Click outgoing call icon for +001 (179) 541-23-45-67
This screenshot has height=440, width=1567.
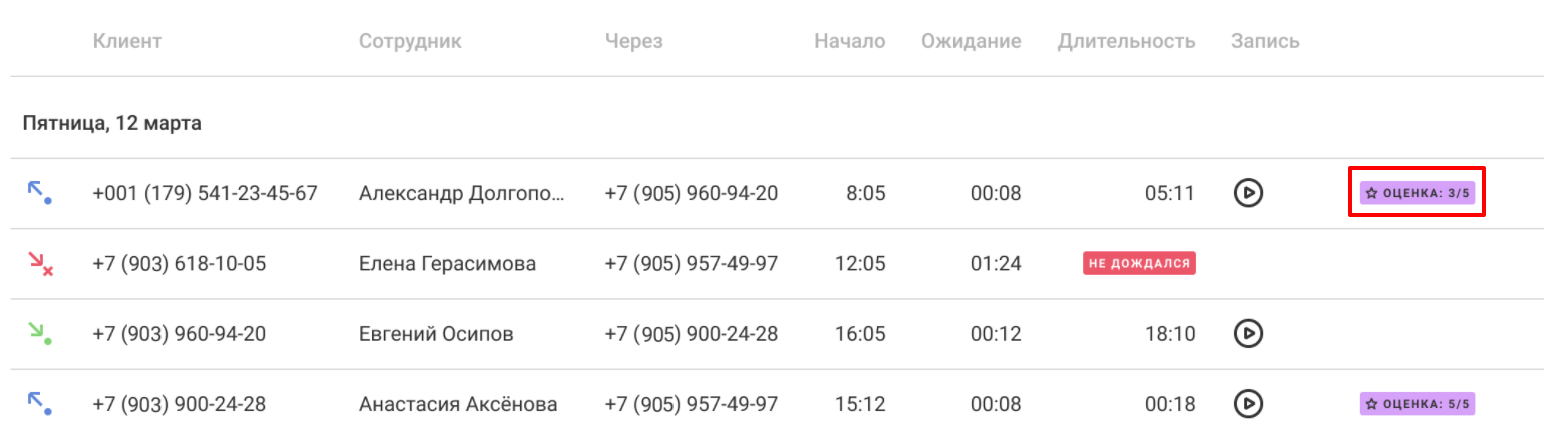click(39, 192)
